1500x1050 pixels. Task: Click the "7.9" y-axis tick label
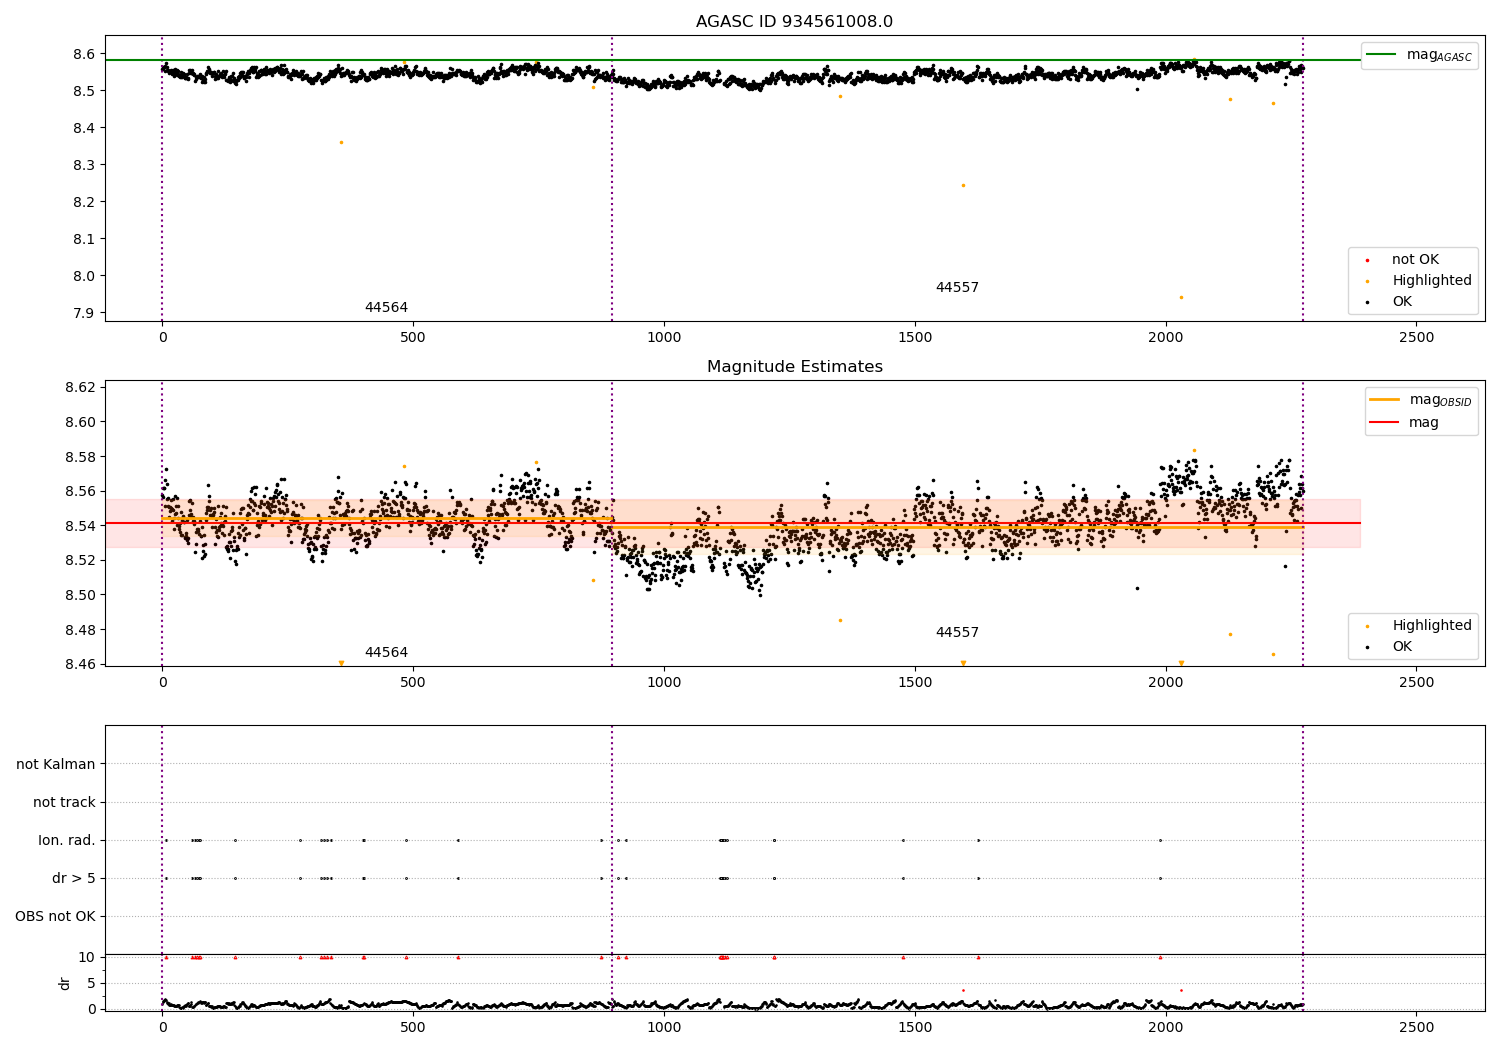(x=85, y=313)
